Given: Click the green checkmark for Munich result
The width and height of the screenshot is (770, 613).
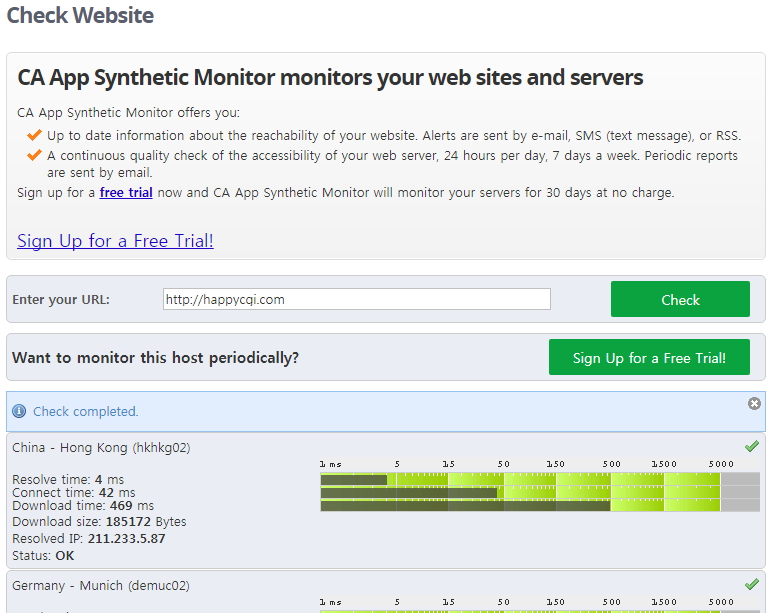Looking at the screenshot, I should click(x=752, y=584).
